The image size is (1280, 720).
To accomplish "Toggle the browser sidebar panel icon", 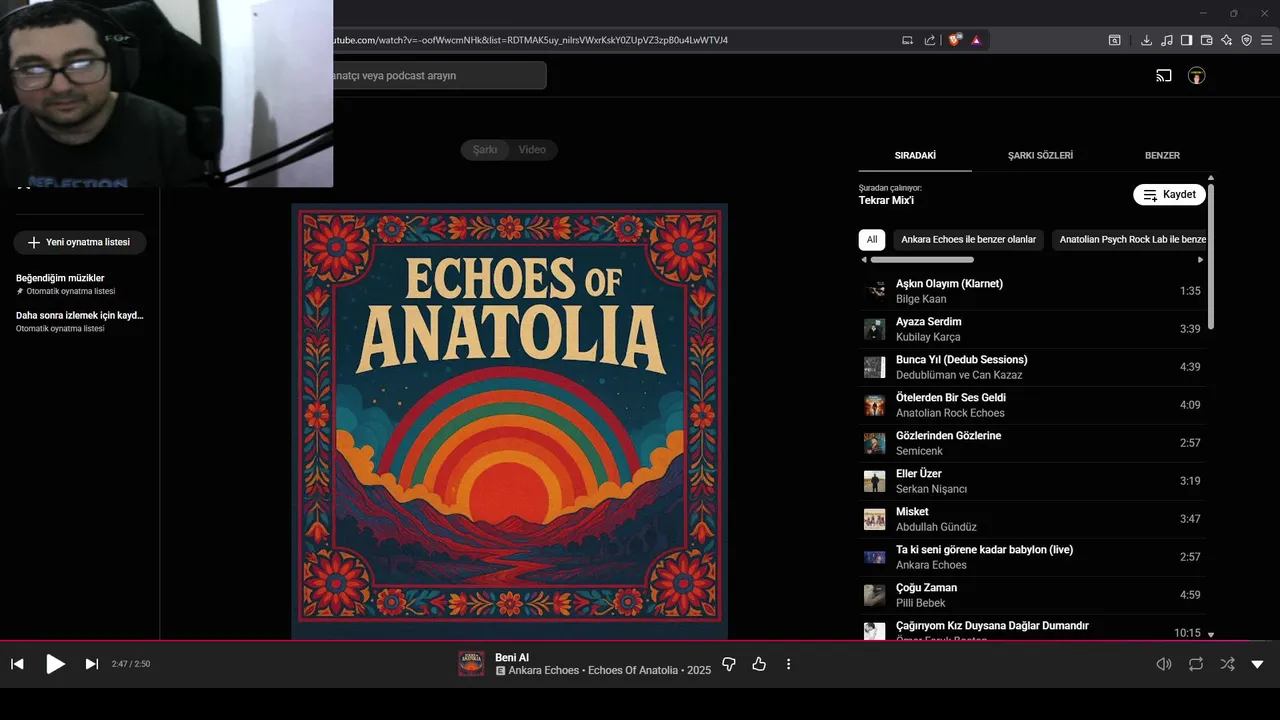I will (x=1187, y=40).
